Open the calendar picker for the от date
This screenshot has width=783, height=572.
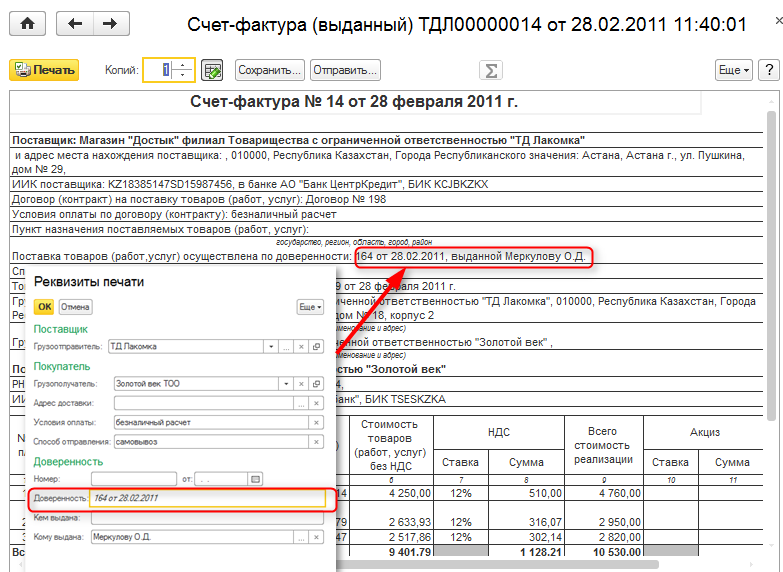pos(255,479)
